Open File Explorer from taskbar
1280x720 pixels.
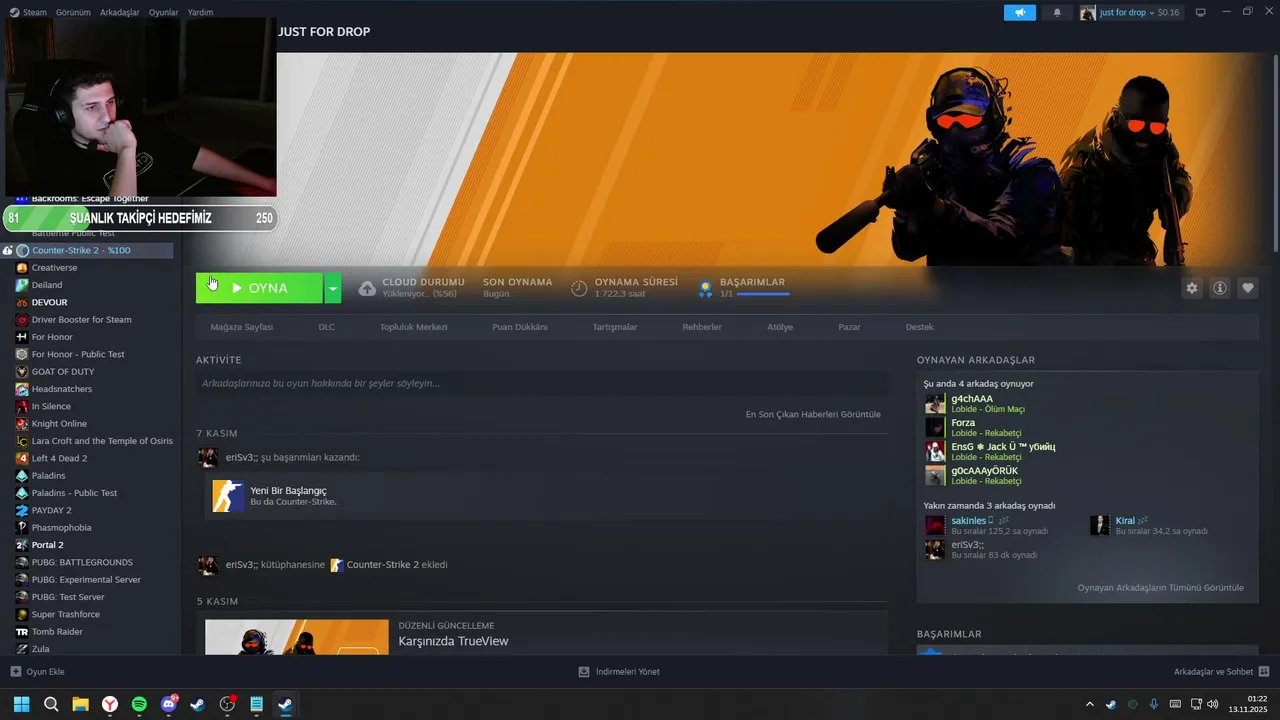pyautogui.click(x=80, y=704)
